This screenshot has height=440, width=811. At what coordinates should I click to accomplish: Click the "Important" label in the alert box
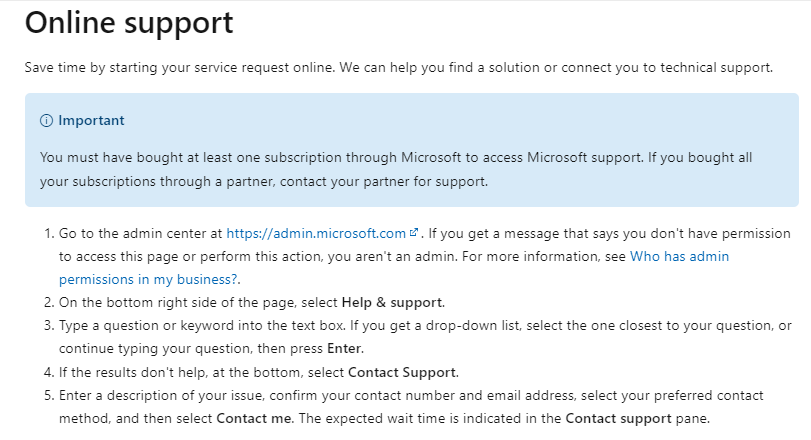(91, 121)
